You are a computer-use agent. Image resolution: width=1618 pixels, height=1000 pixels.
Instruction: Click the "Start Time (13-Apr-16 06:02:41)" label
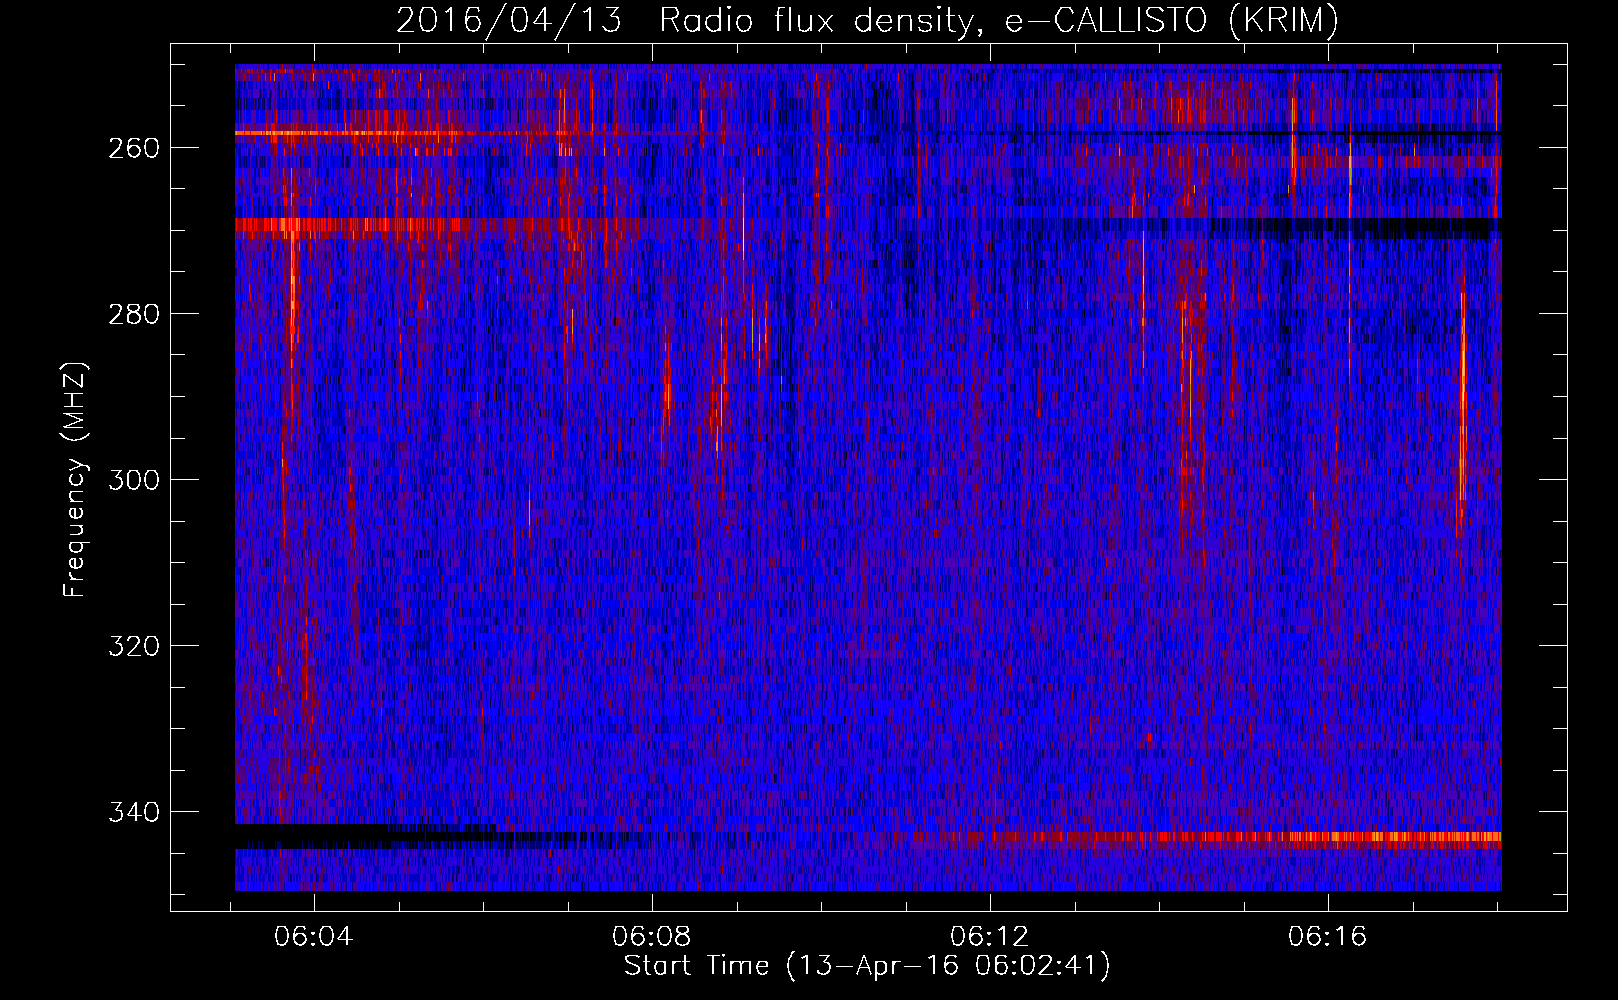coord(867,966)
